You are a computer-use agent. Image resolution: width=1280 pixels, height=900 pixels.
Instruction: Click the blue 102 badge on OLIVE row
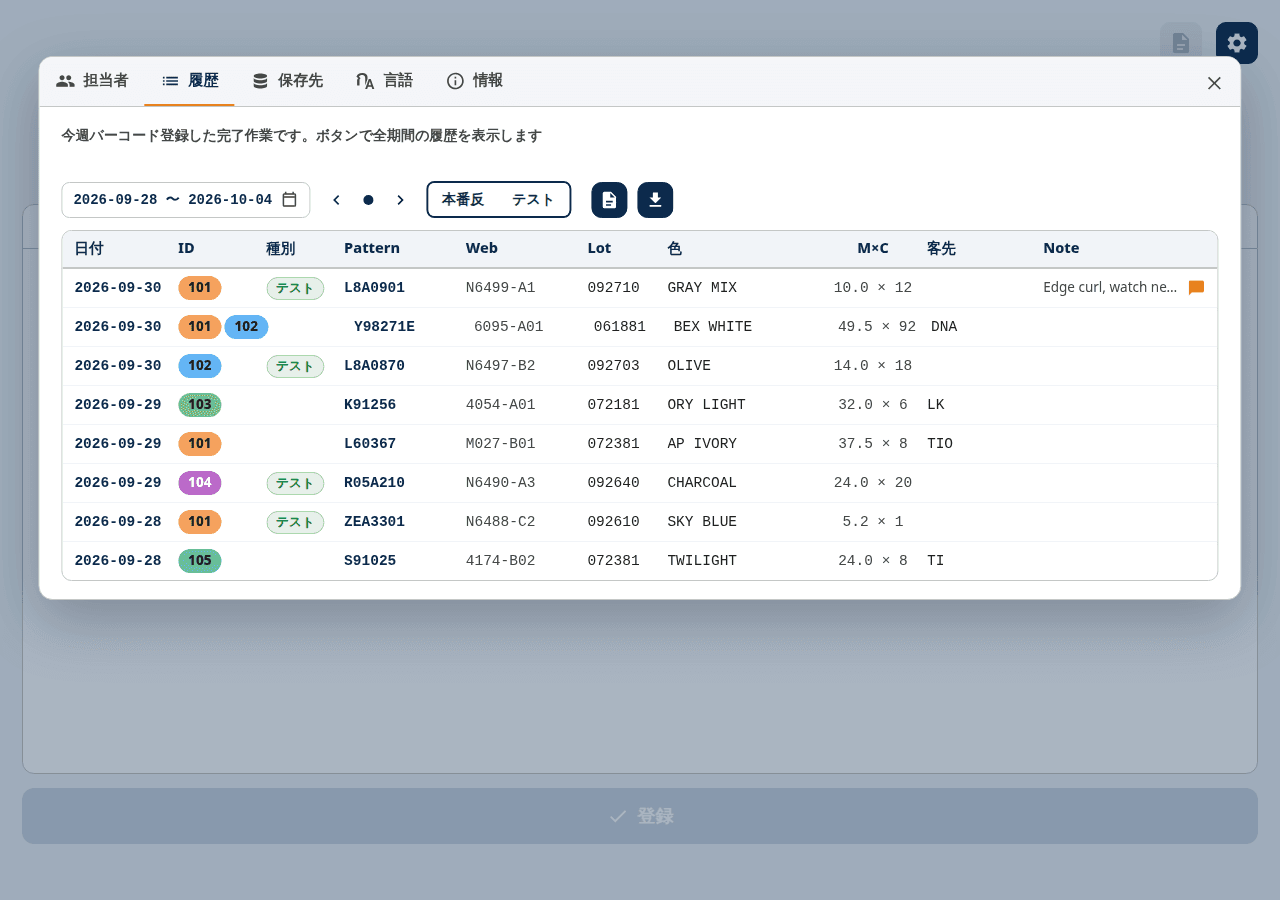tap(200, 366)
